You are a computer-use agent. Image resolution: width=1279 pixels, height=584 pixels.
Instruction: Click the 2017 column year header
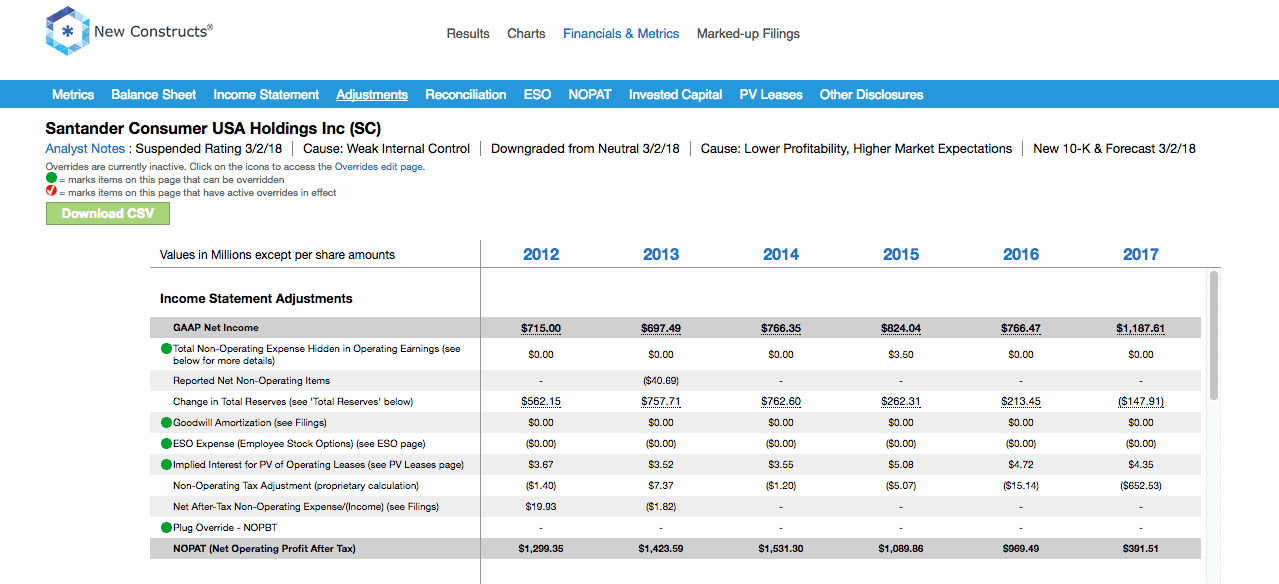[1141, 254]
